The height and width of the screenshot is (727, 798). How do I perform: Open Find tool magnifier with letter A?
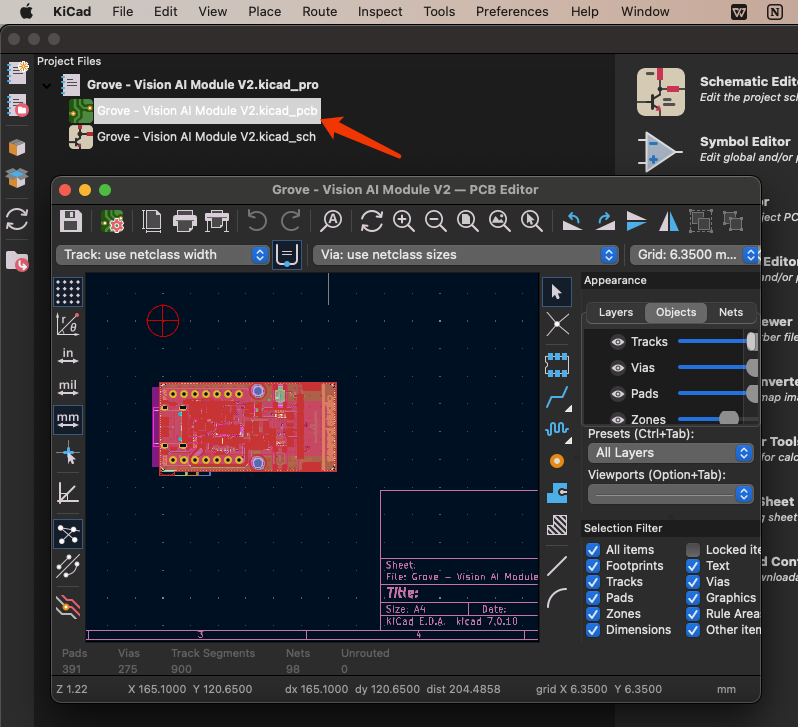(x=331, y=221)
